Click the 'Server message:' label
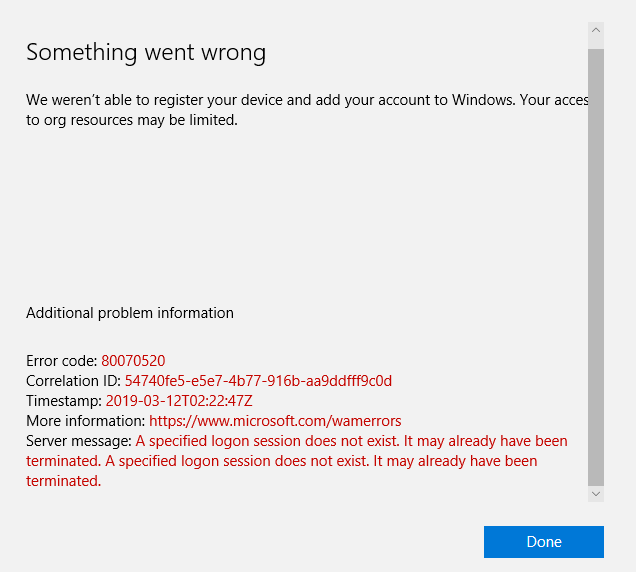This screenshot has width=636, height=572. click(79, 441)
